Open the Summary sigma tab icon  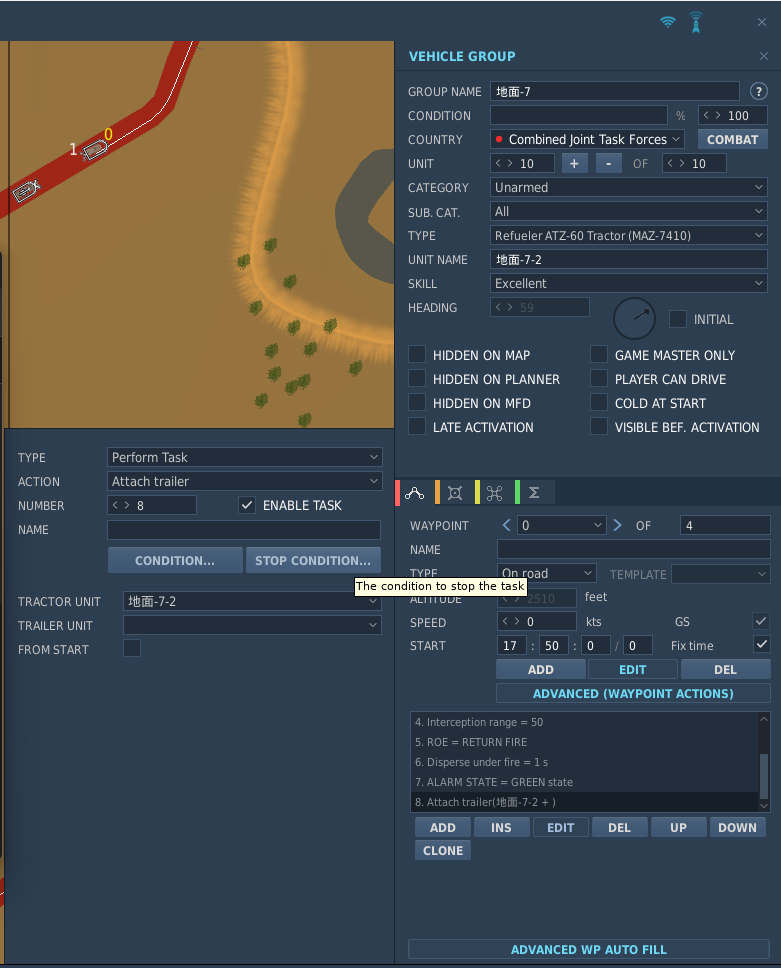[535, 493]
